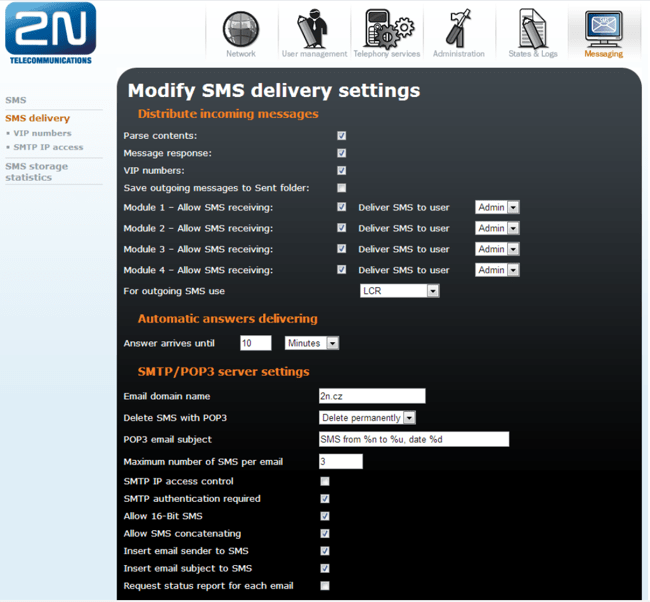Open the Minutes time unit dropdown

click(312, 343)
